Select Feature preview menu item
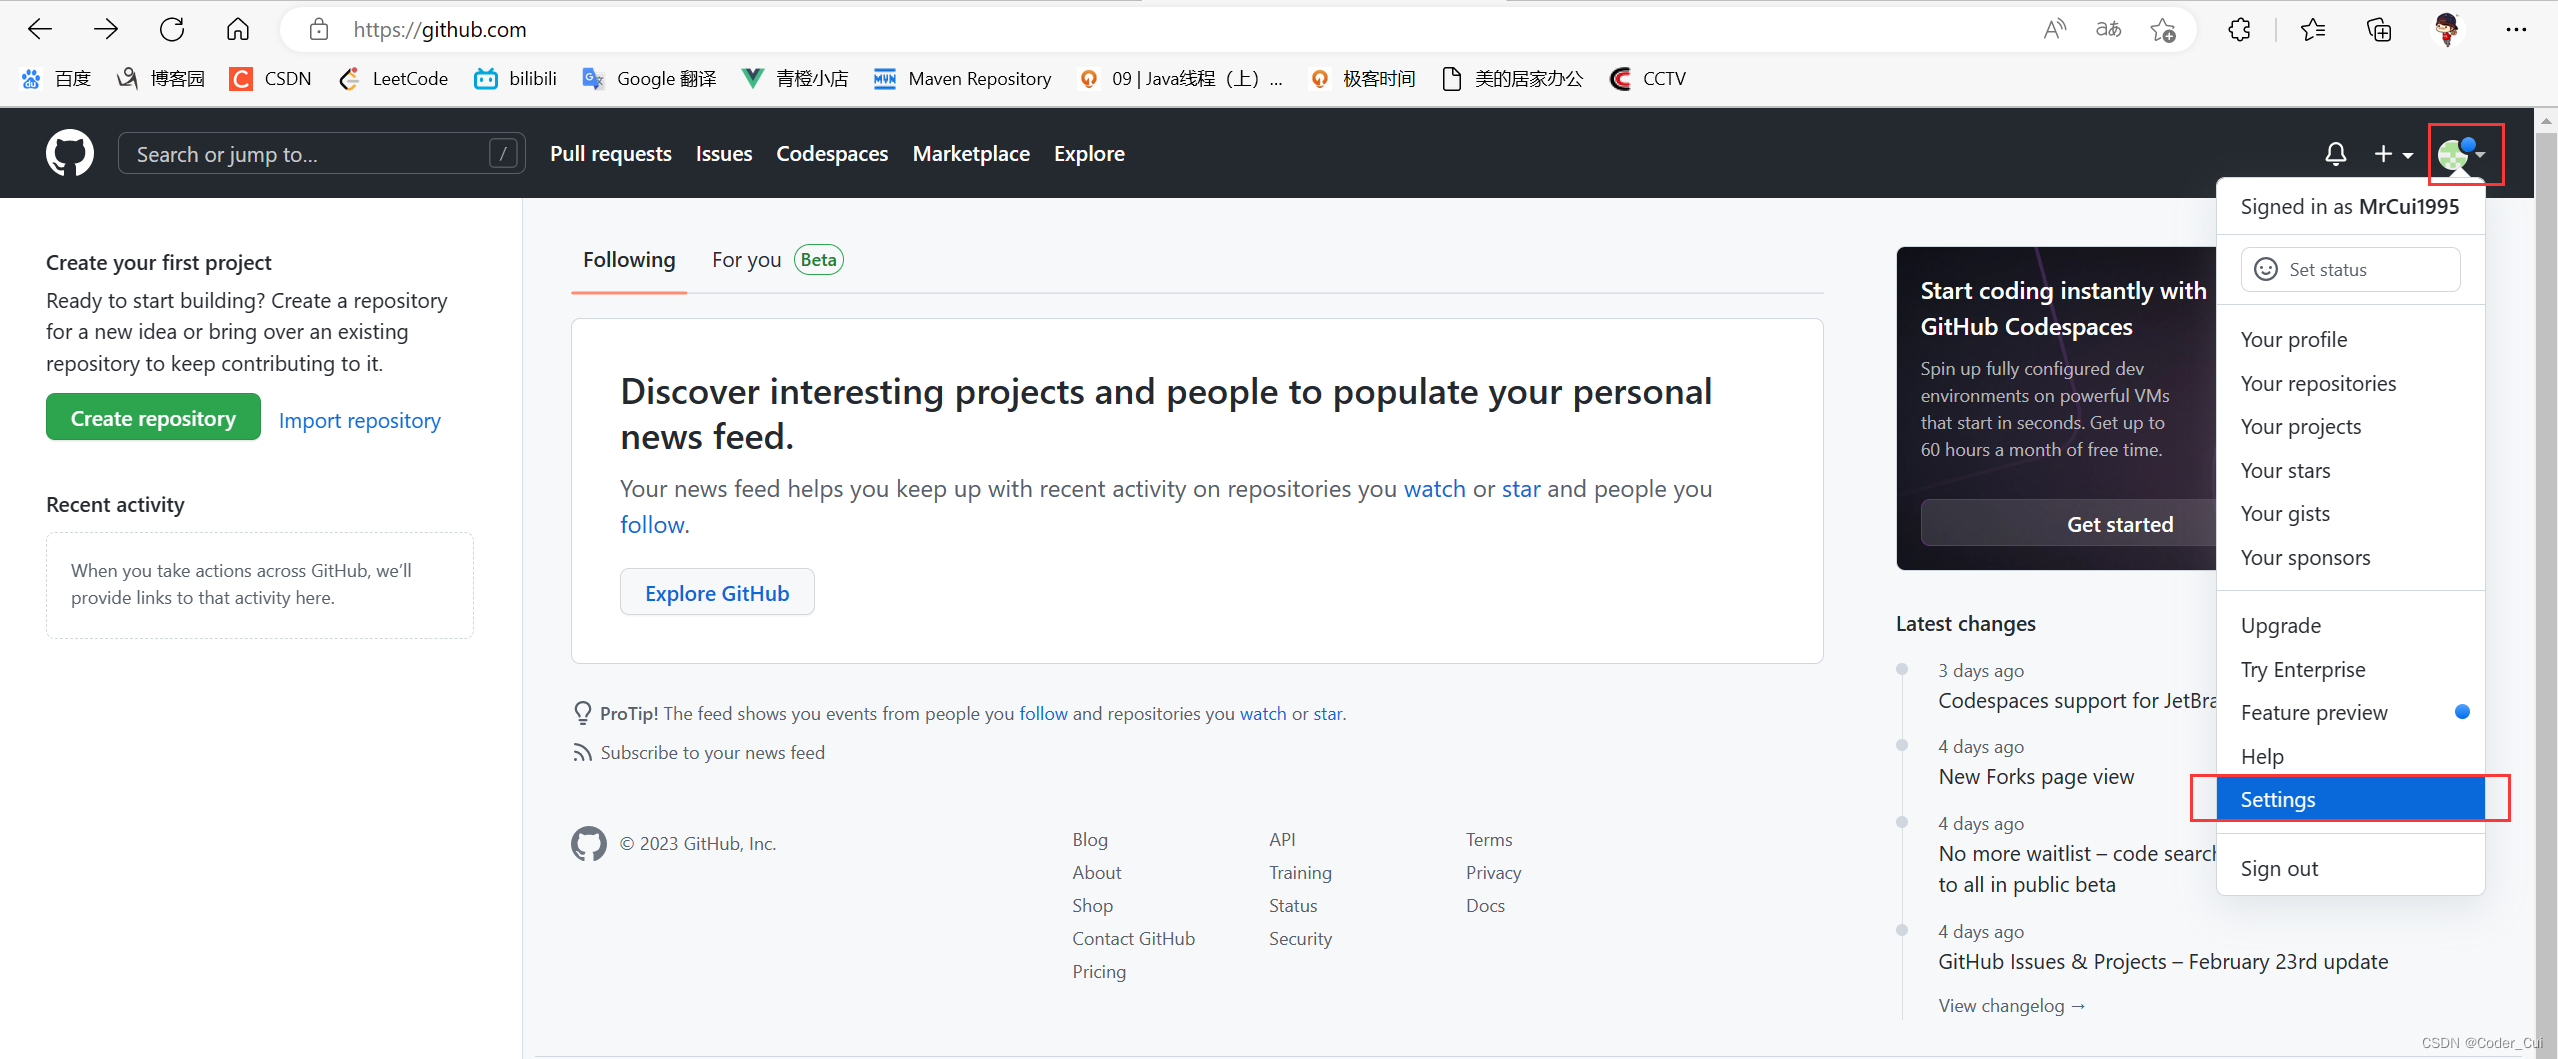 point(2350,713)
